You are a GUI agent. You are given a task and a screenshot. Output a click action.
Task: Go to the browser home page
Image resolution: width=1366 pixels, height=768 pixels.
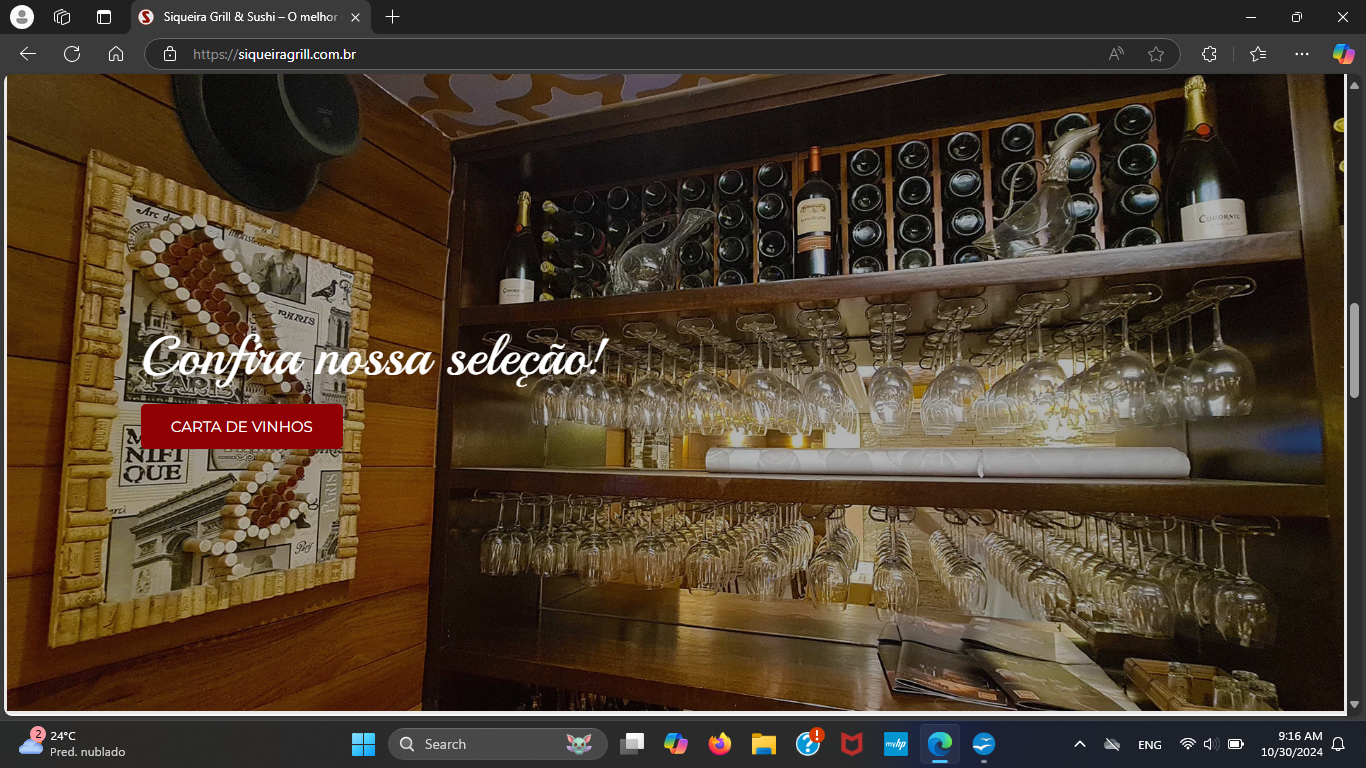pos(116,54)
